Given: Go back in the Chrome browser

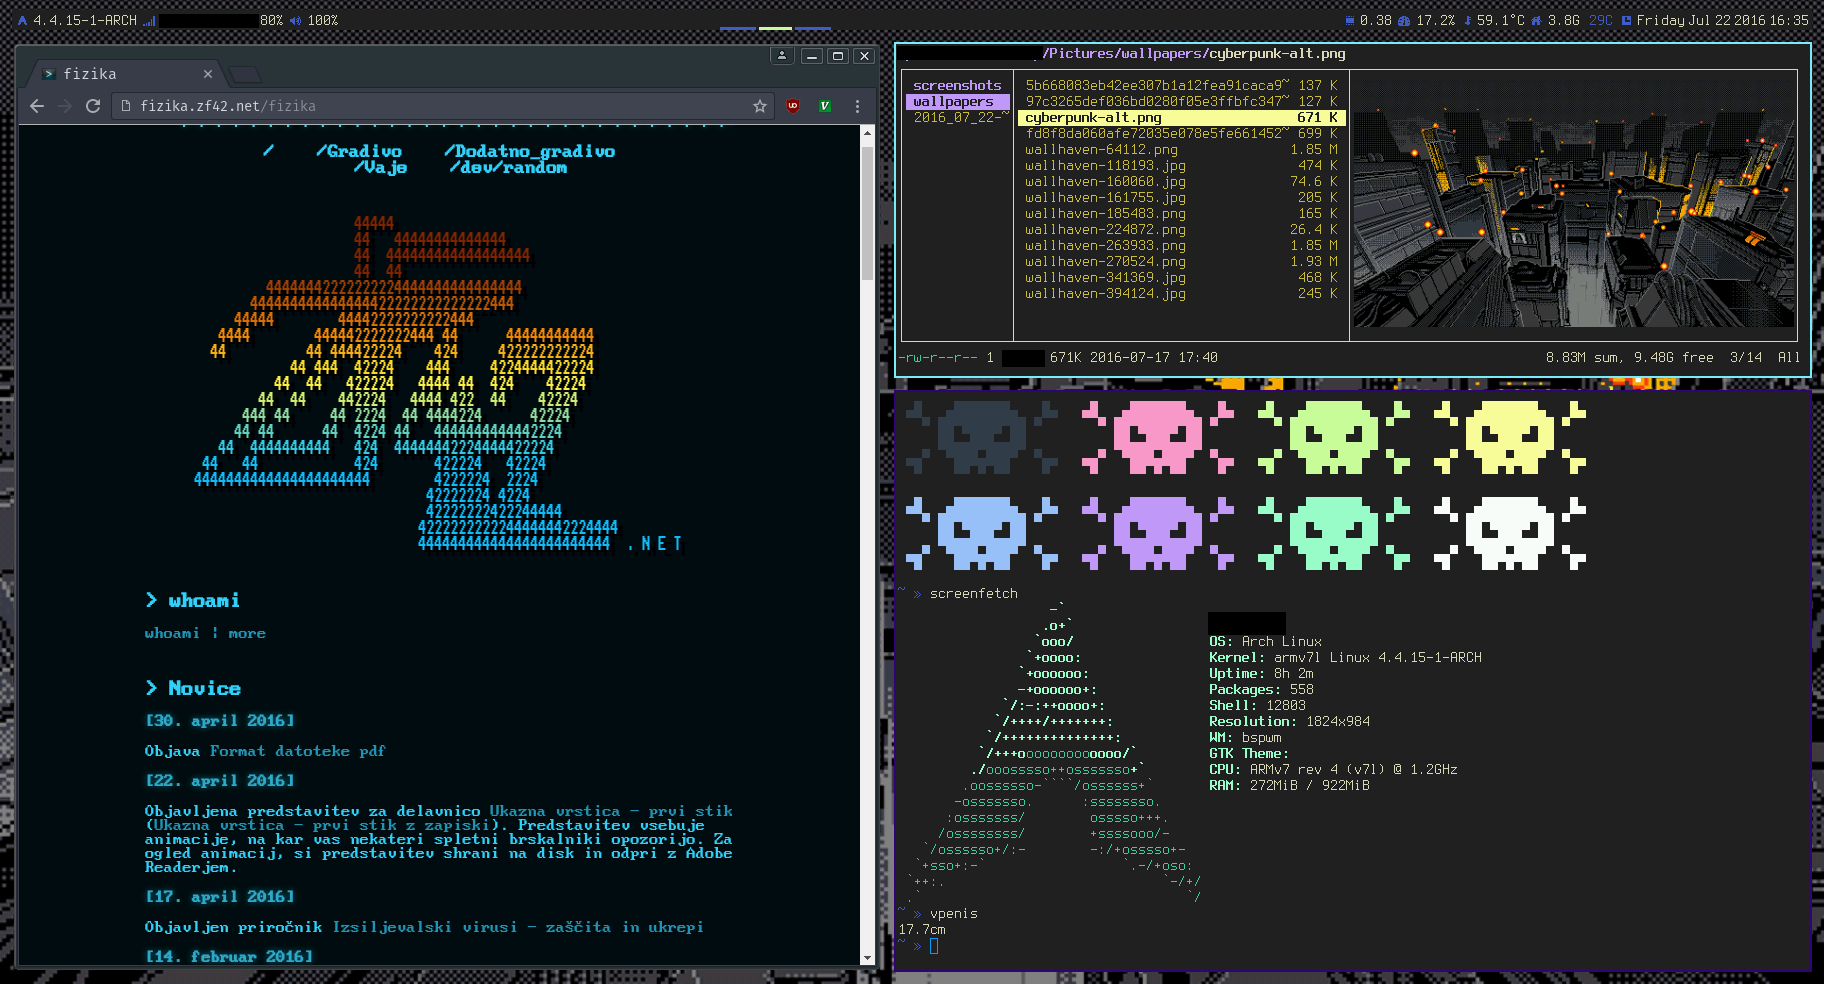Looking at the screenshot, I should (x=37, y=106).
